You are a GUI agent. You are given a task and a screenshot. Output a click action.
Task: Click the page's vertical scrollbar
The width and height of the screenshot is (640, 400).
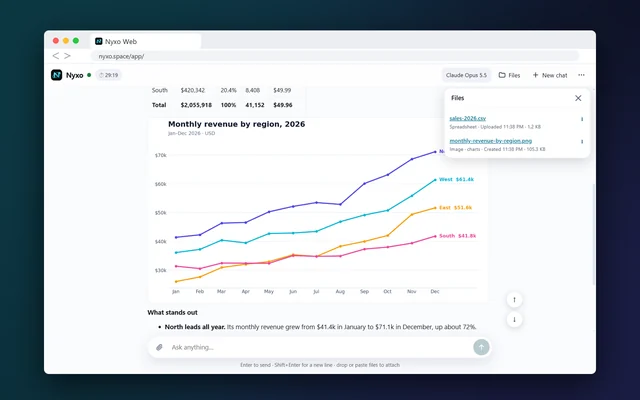coord(593,234)
